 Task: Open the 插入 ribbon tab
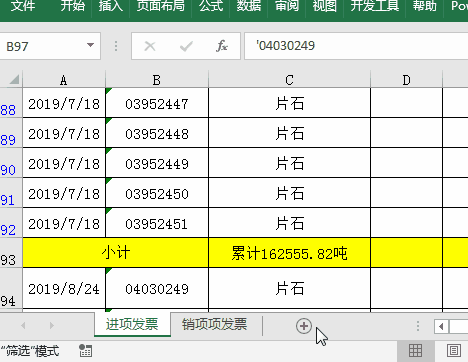[x=111, y=6]
